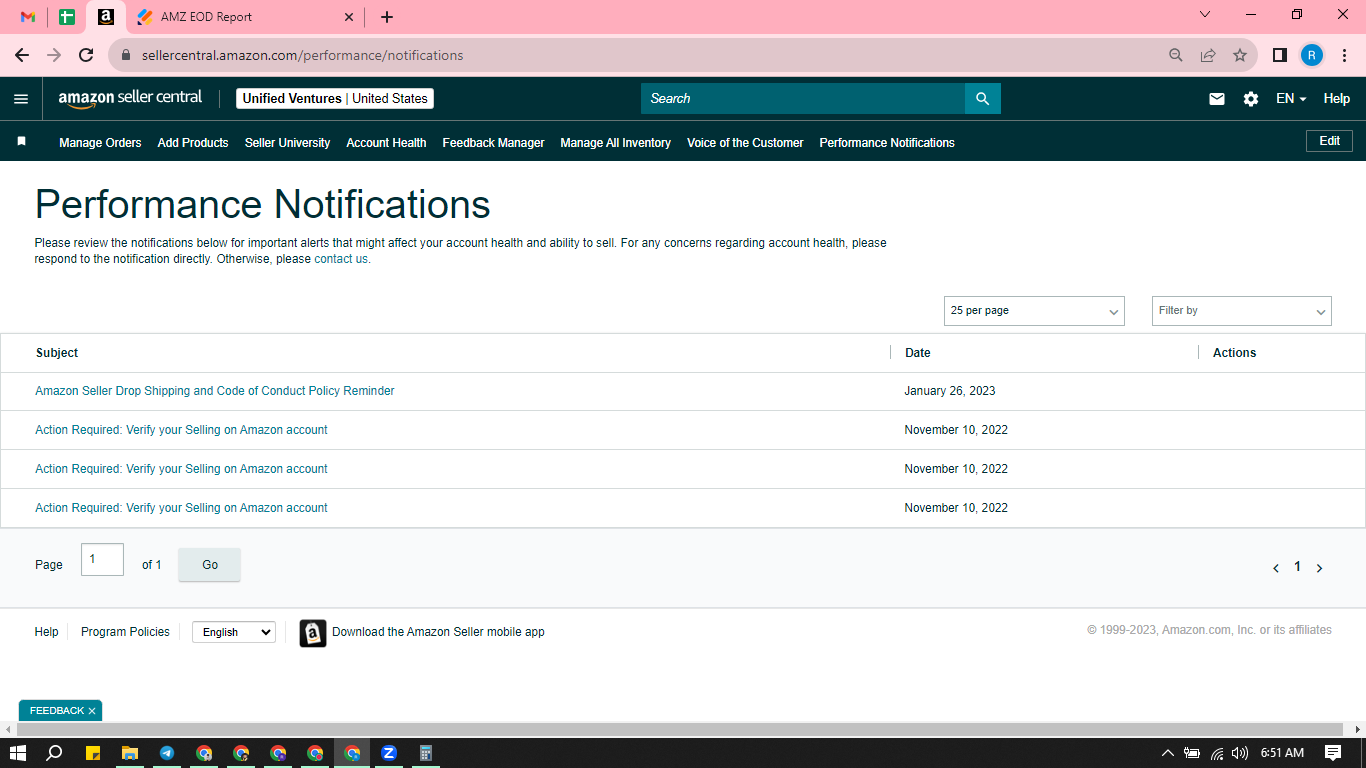Image resolution: width=1366 pixels, height=768 pixels.
Task: Click the search magnifier button
Action: (983, 98)
